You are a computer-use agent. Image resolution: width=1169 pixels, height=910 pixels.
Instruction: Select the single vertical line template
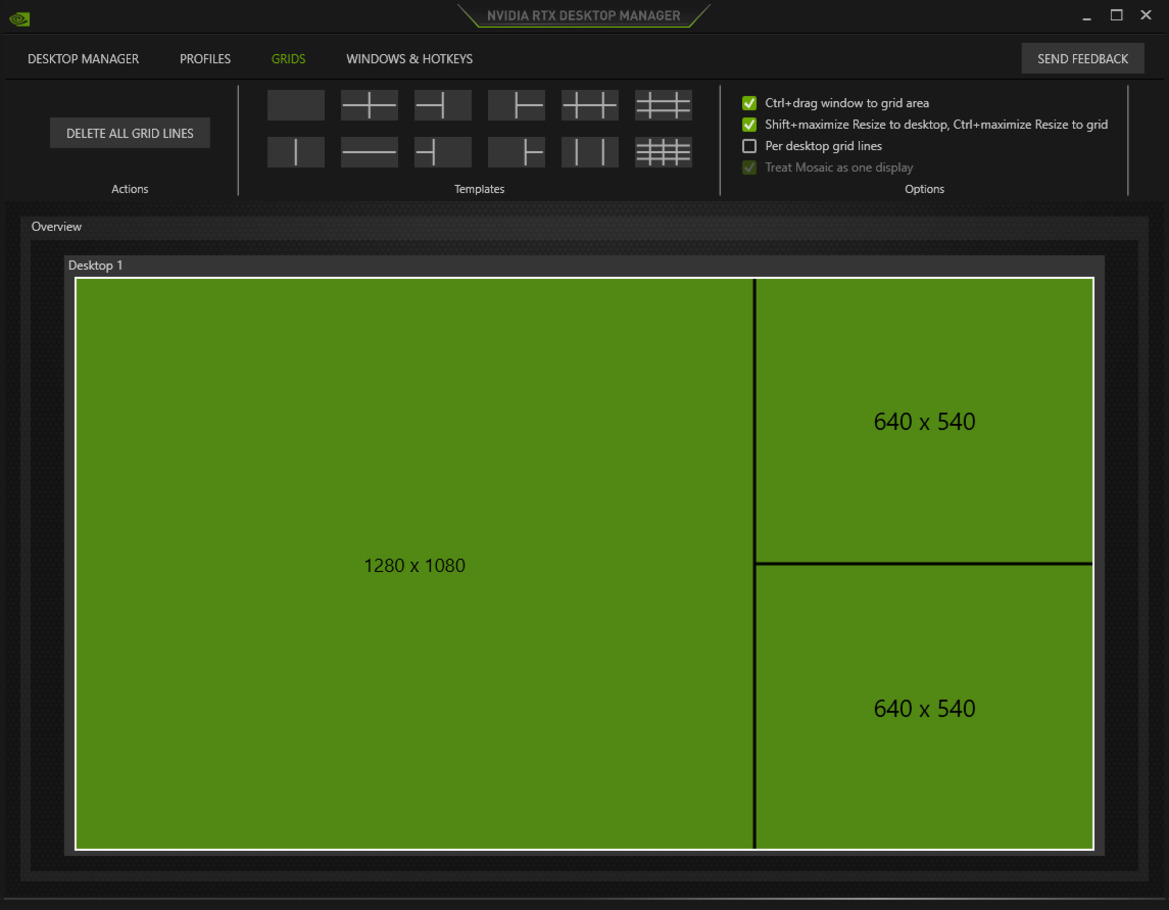(x=296, y=152)
